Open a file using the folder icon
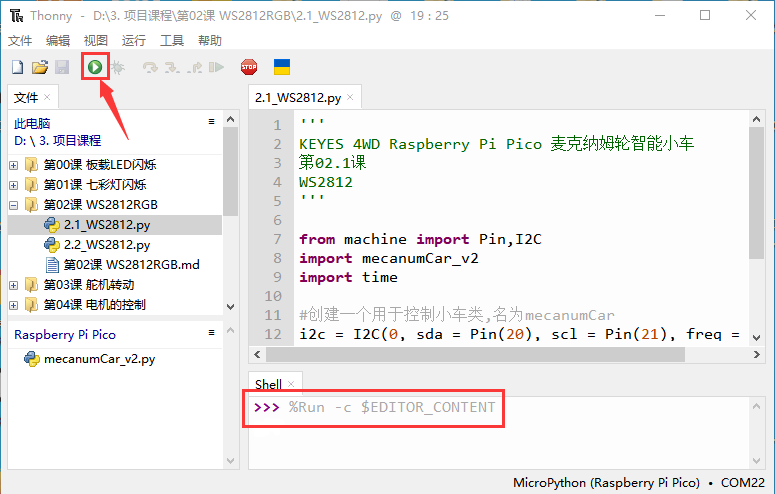Viewport: 775px width, 494px height. (40, 67)
